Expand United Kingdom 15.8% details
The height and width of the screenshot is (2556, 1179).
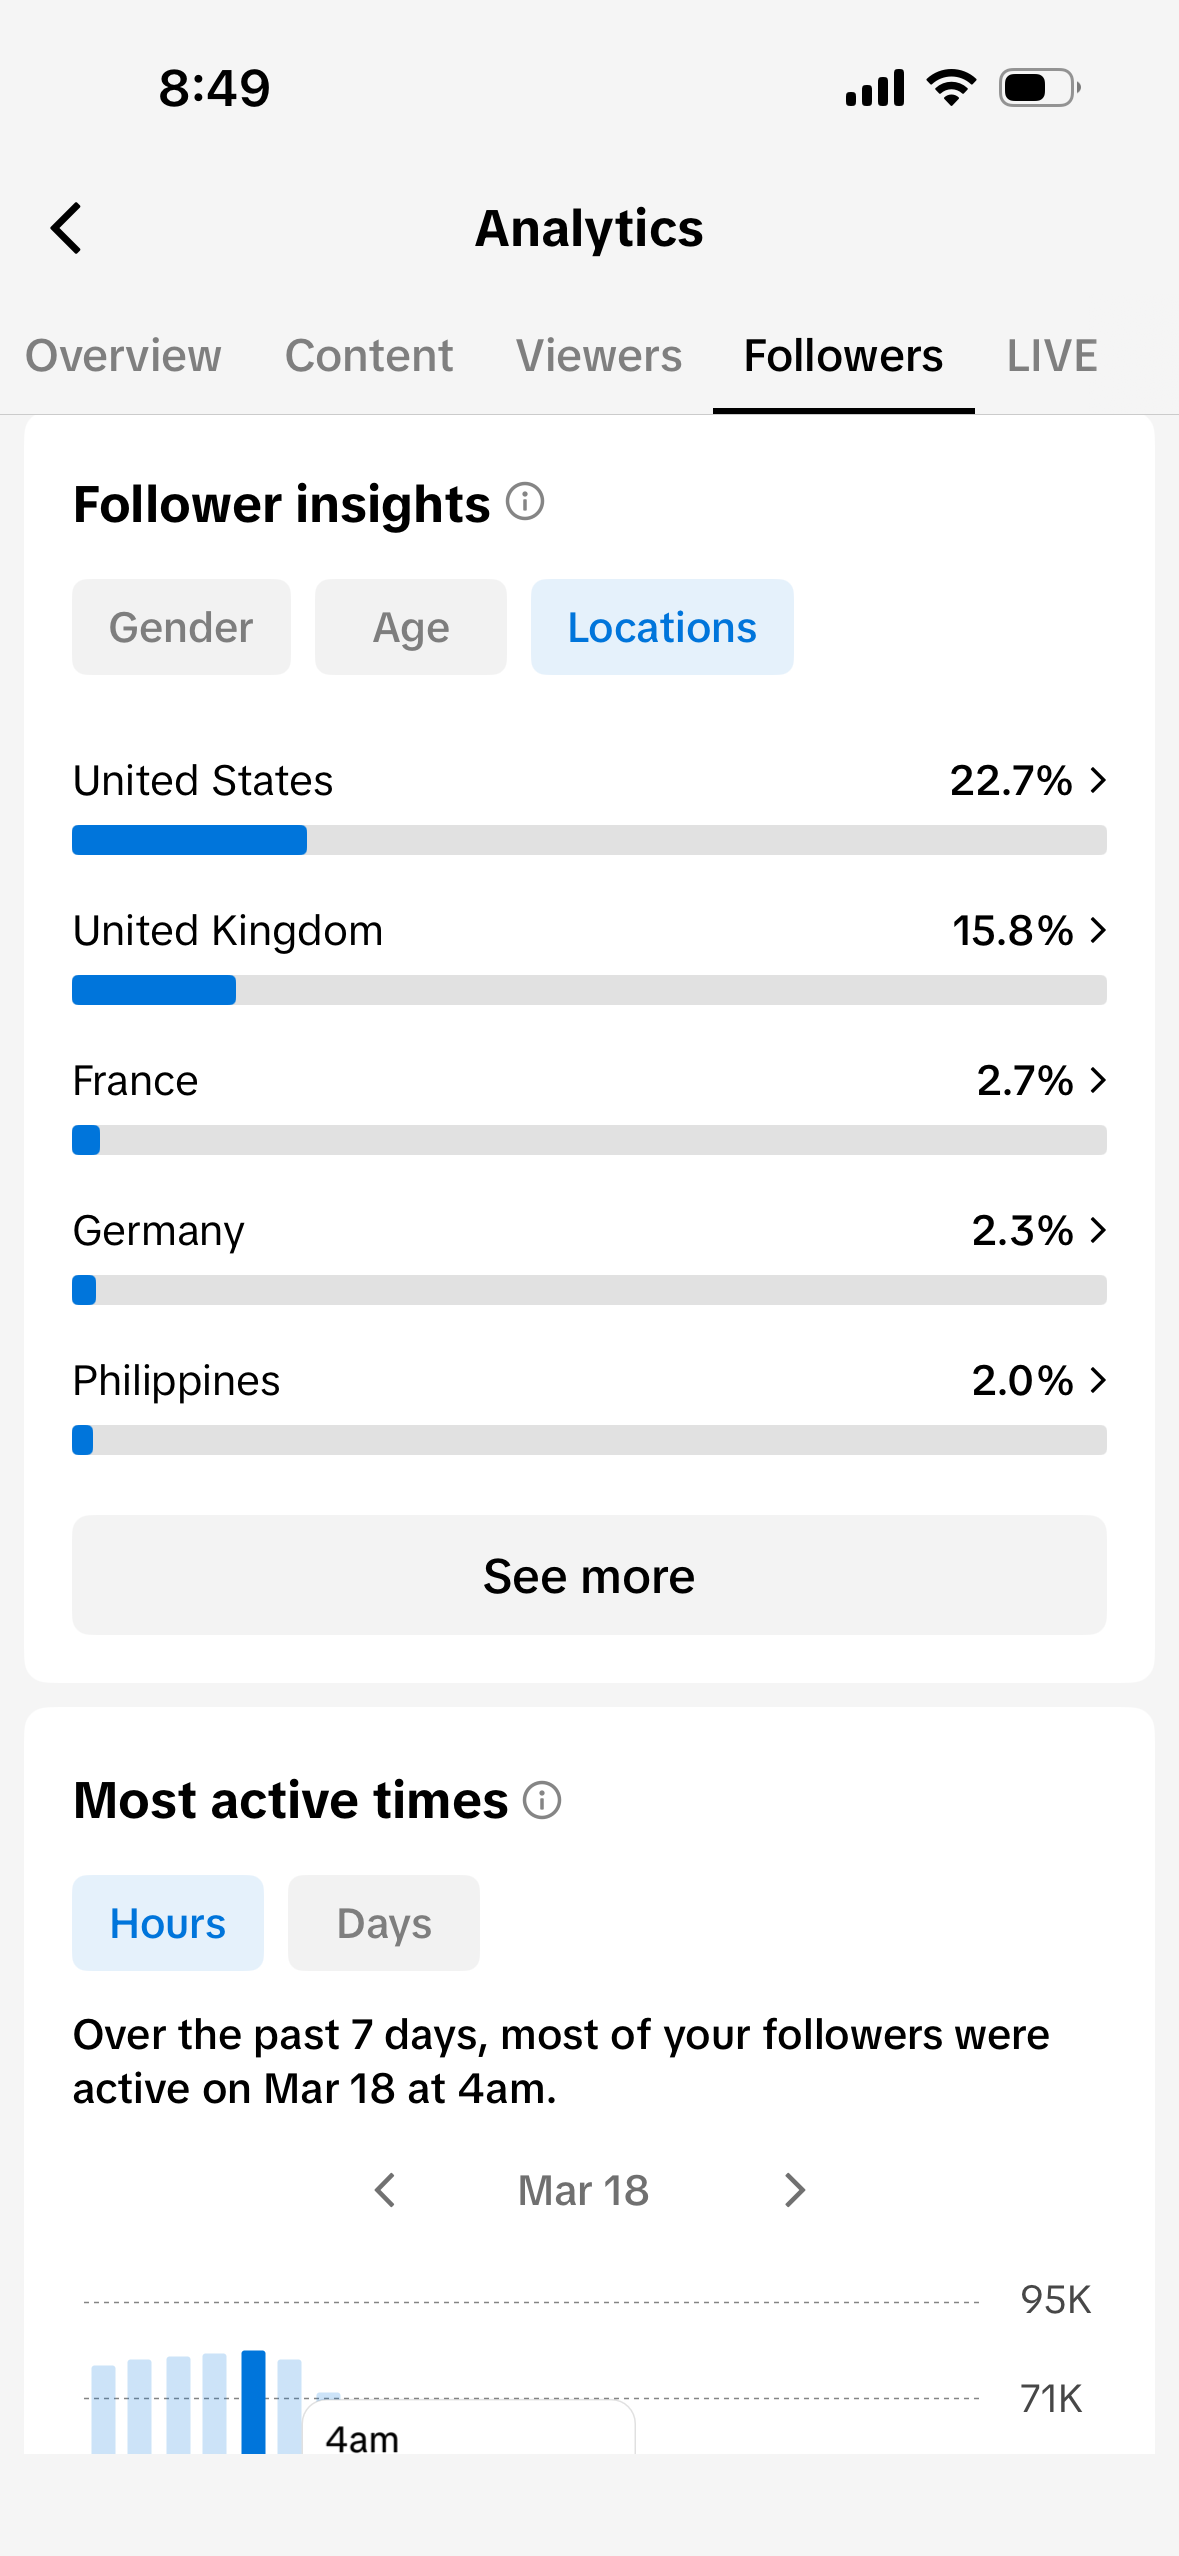click(589, 955)
